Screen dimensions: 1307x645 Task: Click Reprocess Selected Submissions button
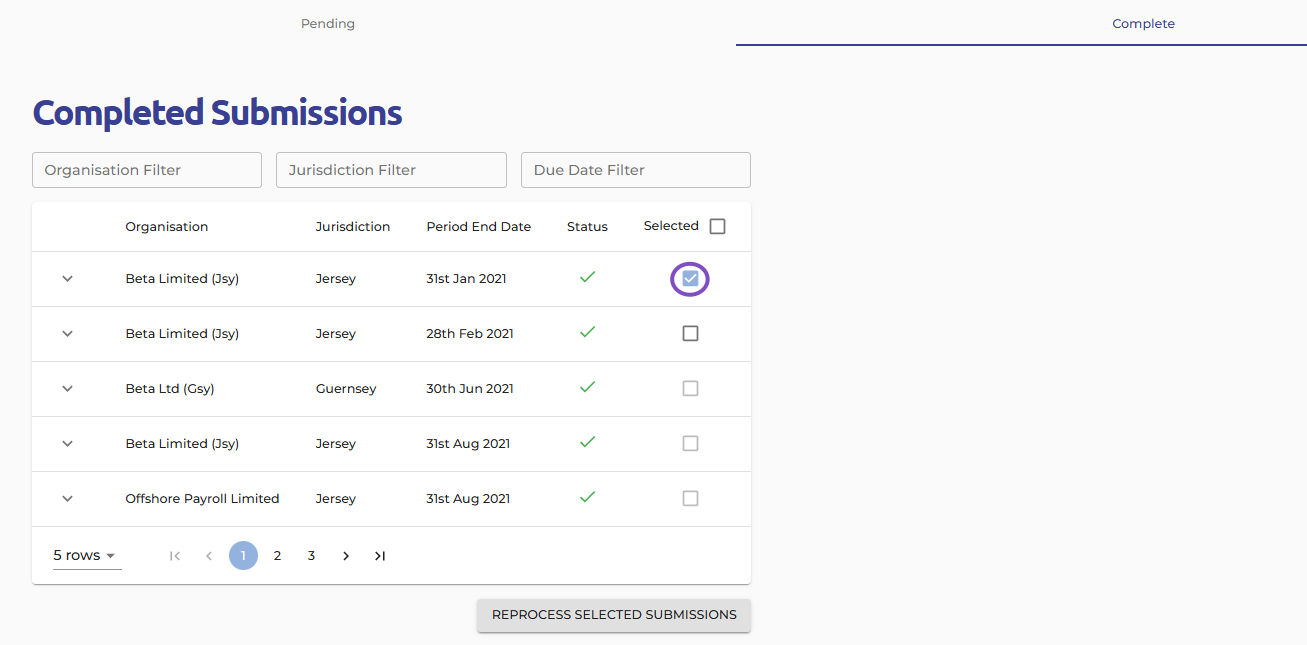[x=614, y=615]
